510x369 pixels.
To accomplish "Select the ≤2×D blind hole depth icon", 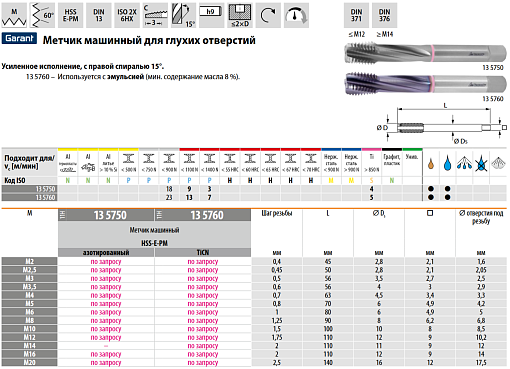I will click(x=240, y=15).
